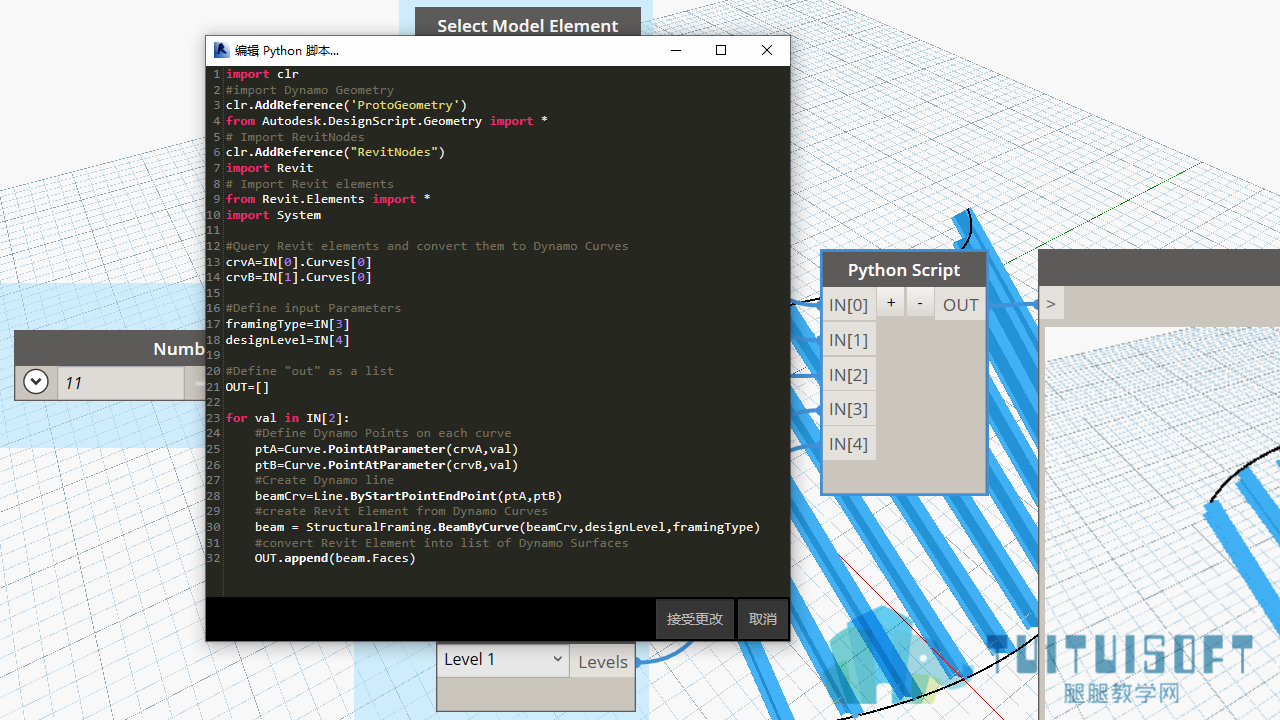Place cursor on clr.AddReference('ProtoGeometry') line
Image resolution: width=1280 pixels, height=720 pixels.
[x=346, y=105]
